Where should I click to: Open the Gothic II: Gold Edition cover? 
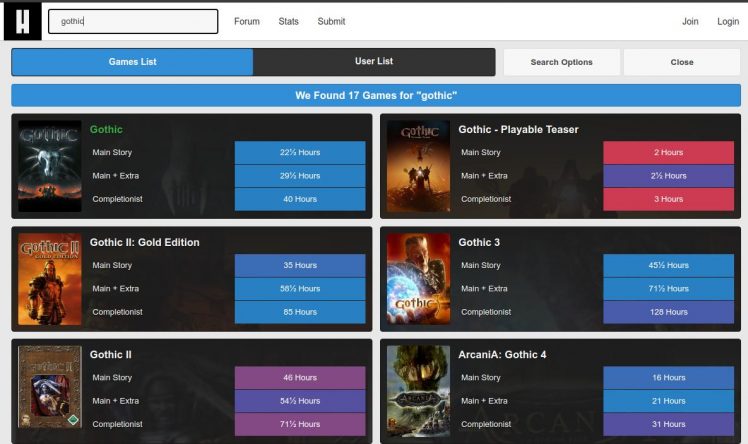[x=49, y=278]
